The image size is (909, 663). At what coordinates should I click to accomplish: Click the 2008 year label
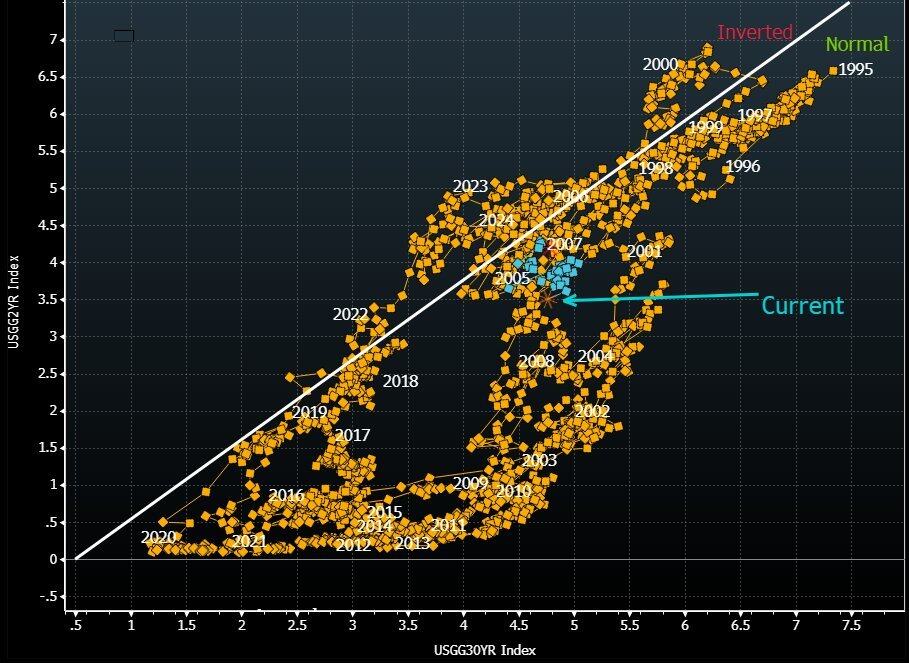tap(536, 361)
